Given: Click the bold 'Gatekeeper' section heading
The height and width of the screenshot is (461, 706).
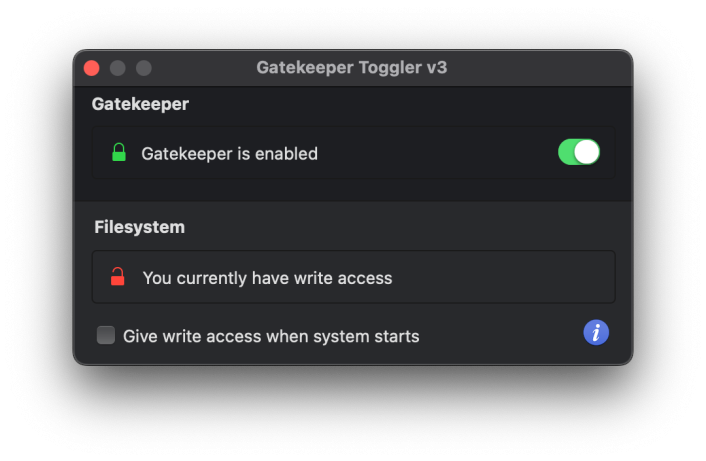Looking at the screenshot, I should [x=140, y=103].
